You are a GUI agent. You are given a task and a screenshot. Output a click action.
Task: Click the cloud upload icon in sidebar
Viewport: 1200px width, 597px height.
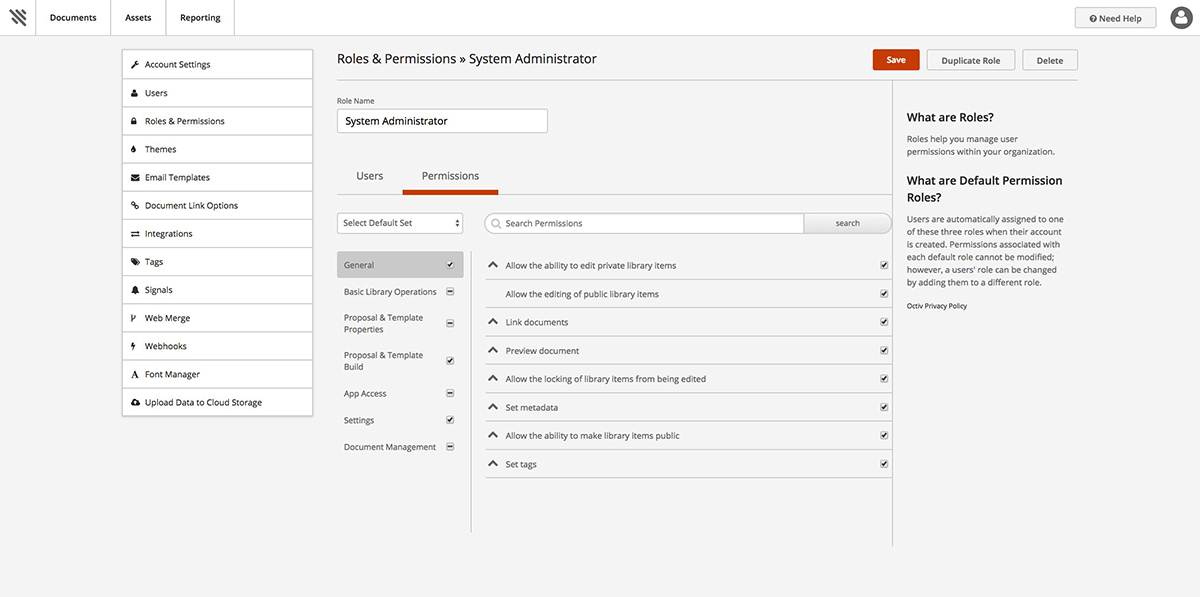click(x=135, y=403)
